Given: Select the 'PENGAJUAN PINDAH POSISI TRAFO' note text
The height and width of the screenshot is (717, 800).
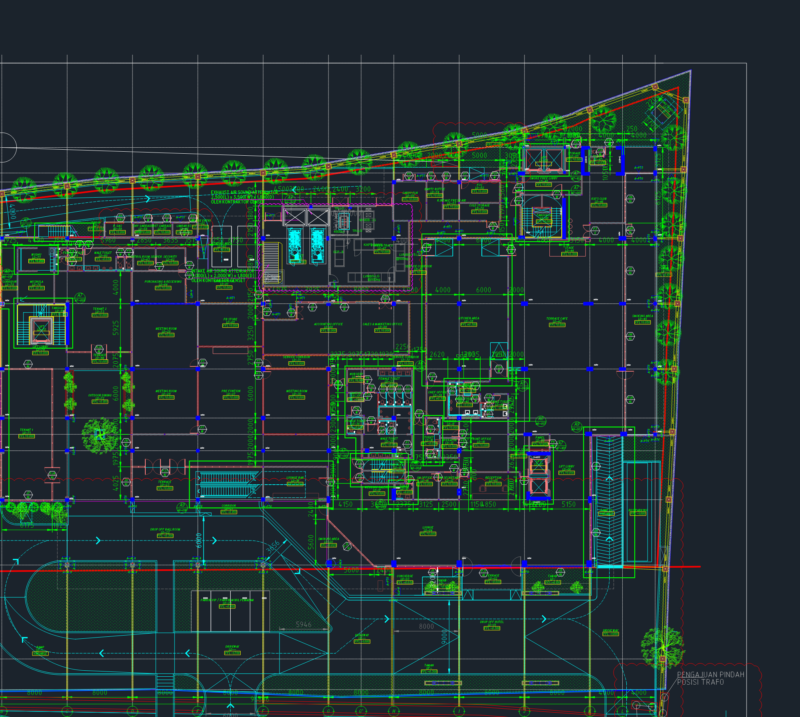Looking at the screenshot, I should point(710,678).
